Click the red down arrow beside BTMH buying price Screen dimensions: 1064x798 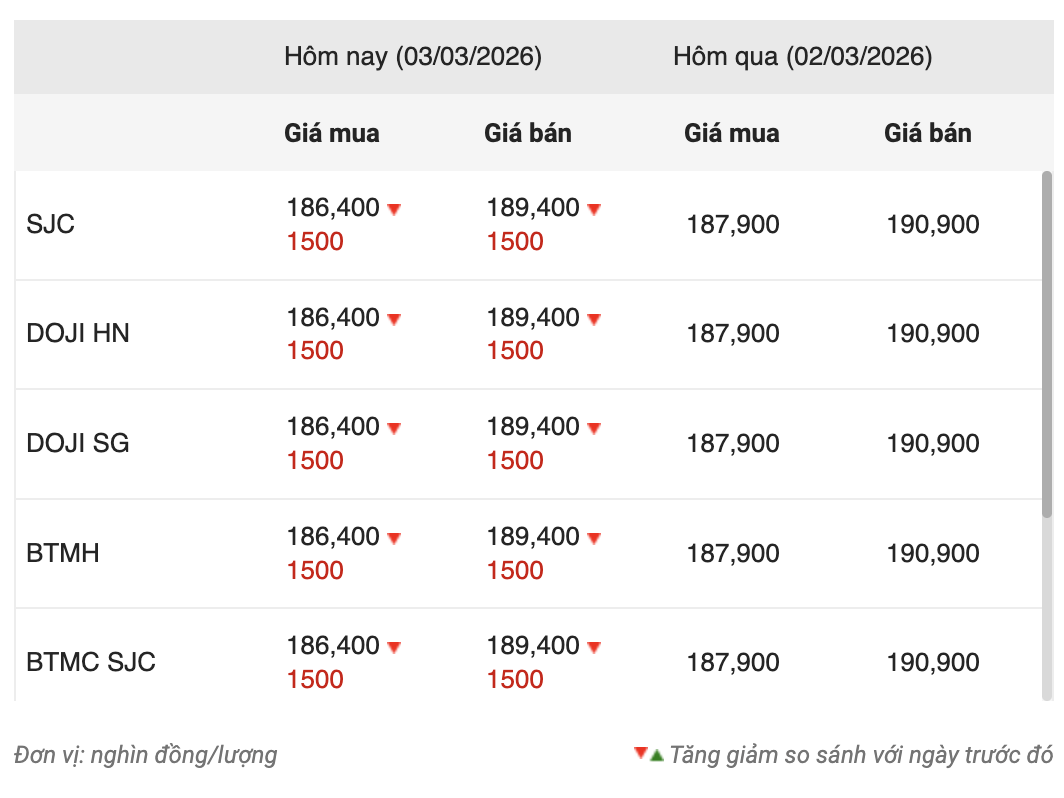pyautogui.click(x=394, y=538)
